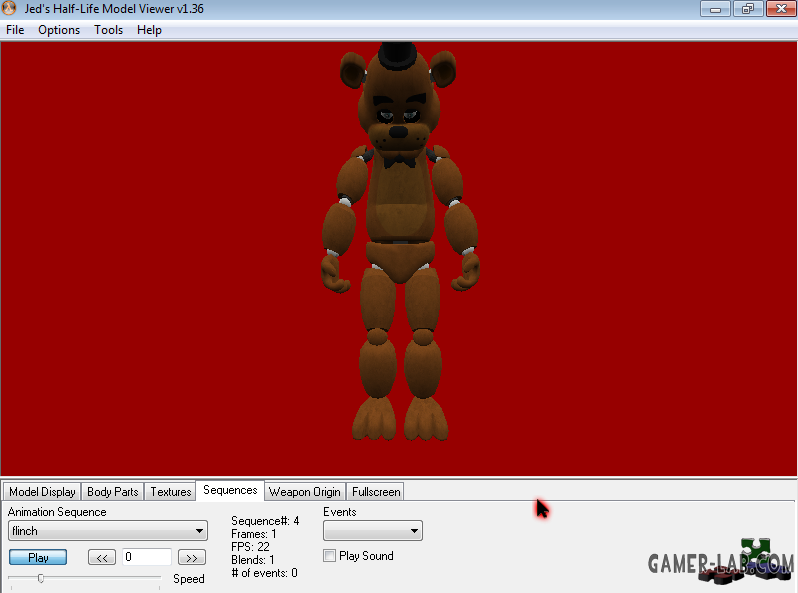Open the File menu
Screen dimensions: 798x593
(x=15, y=30)
